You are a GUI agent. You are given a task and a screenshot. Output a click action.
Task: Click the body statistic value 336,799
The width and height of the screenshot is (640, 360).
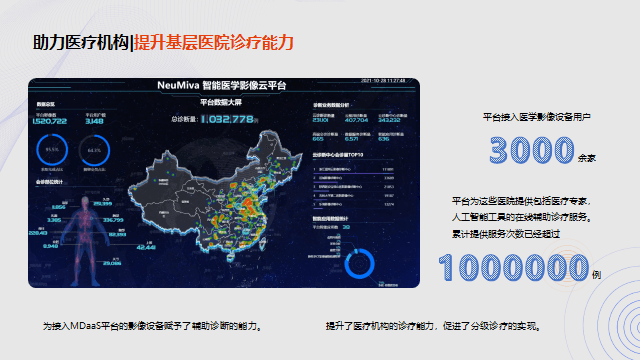[113, 220]
